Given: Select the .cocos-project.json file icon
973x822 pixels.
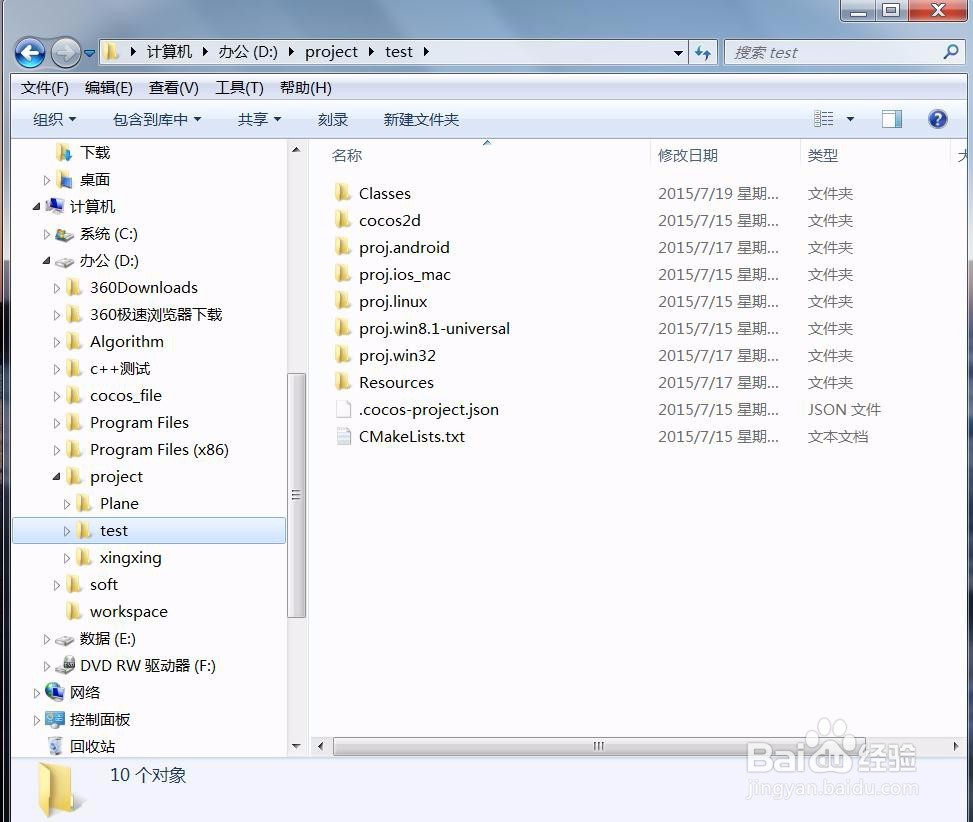Looking at the screenshot, I should (x=343, y=409).
